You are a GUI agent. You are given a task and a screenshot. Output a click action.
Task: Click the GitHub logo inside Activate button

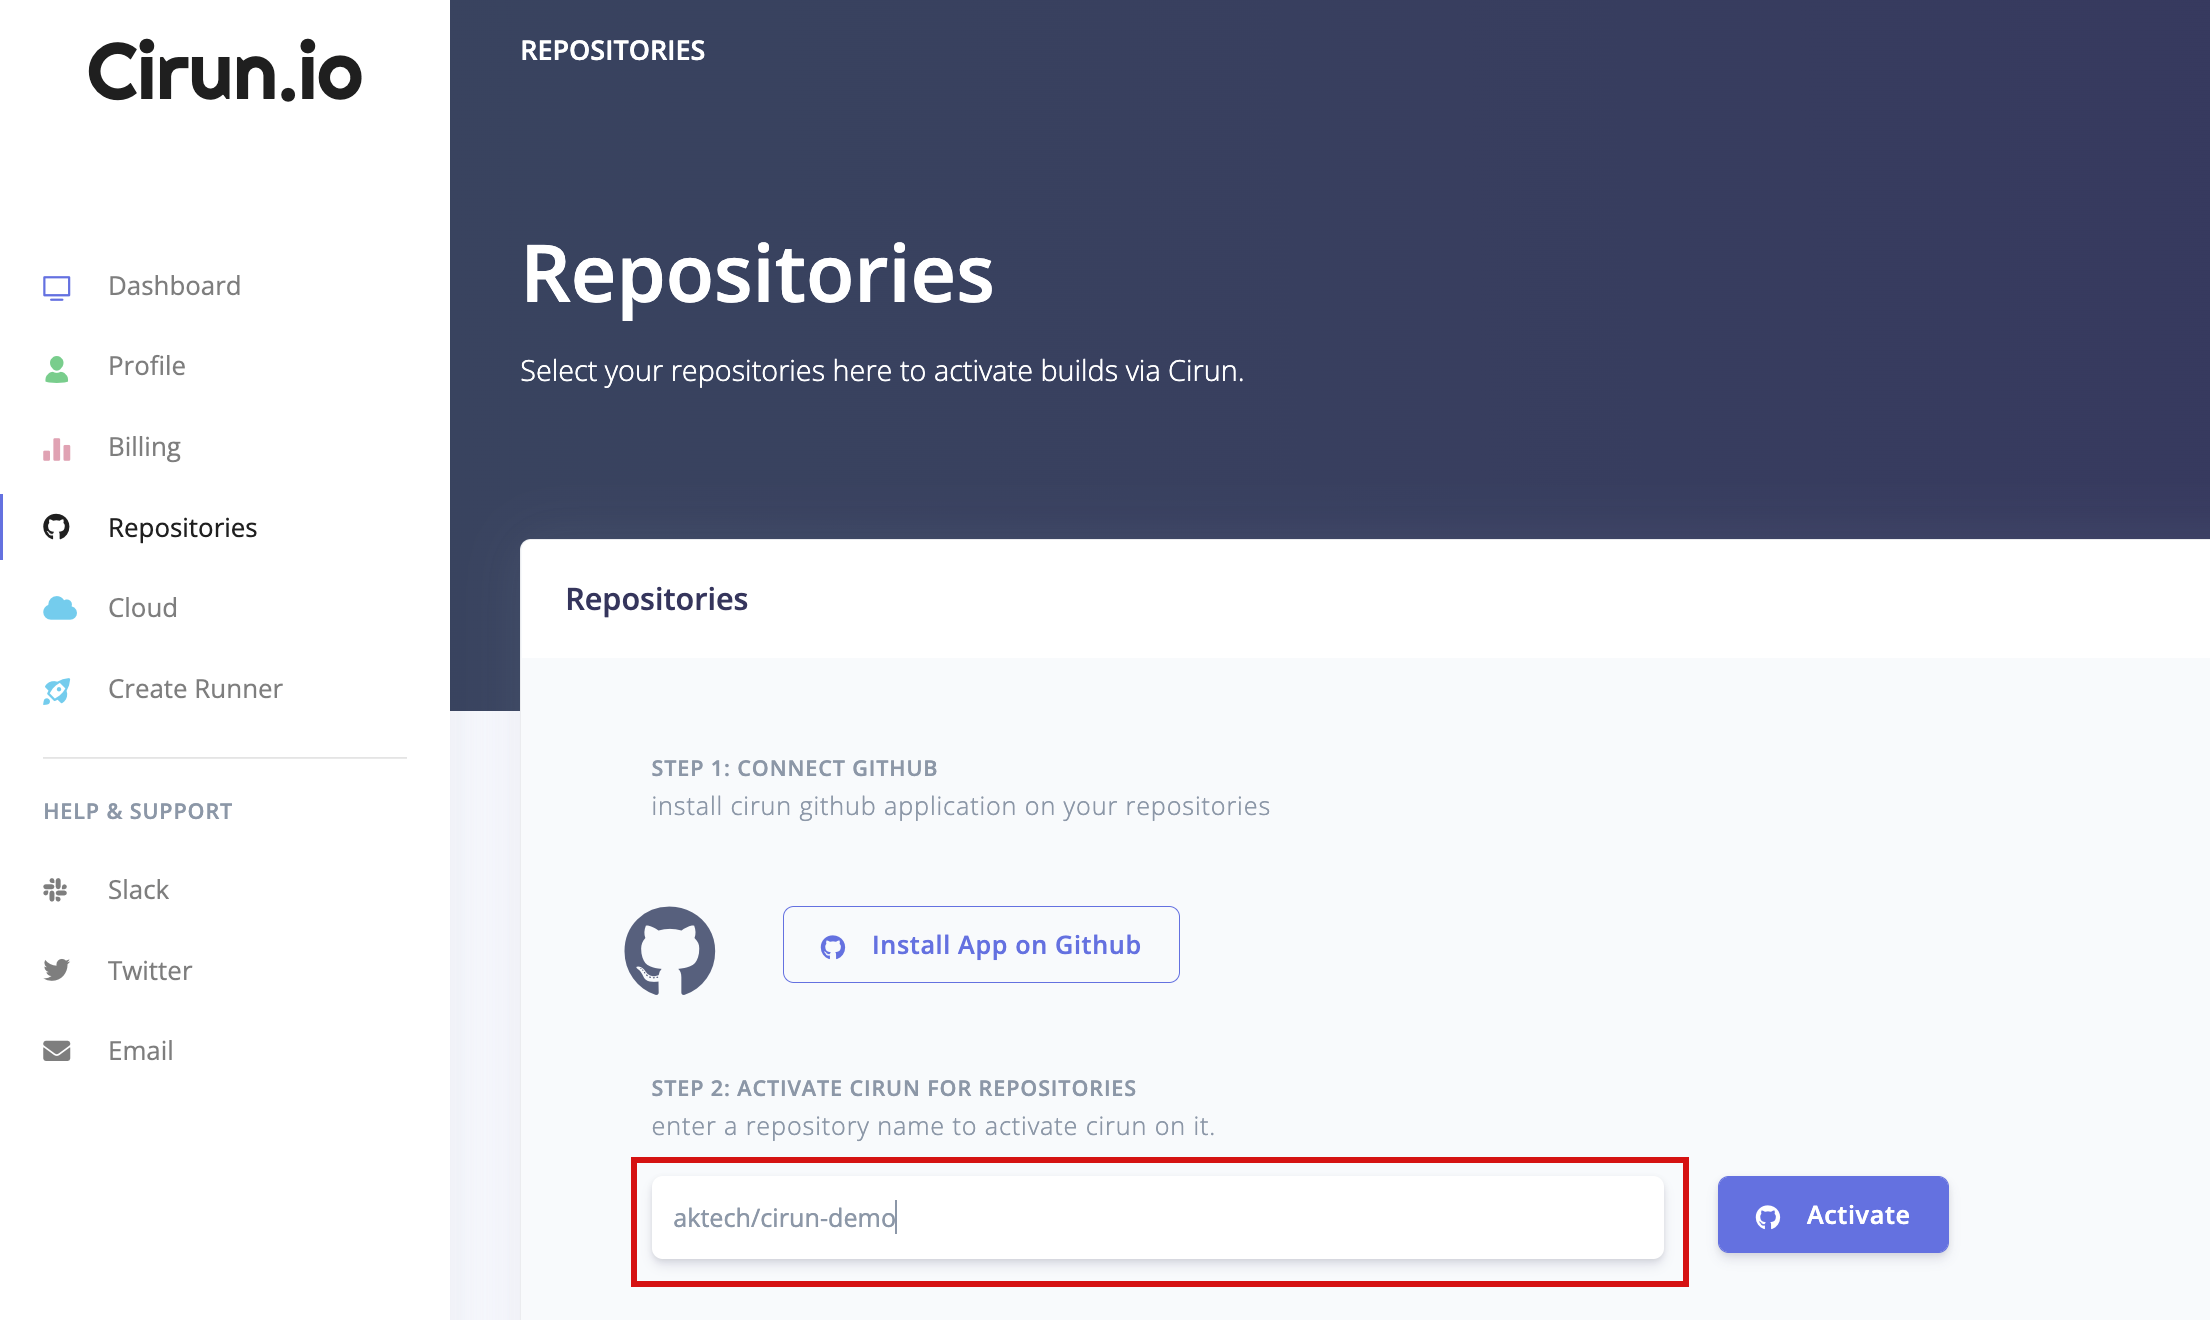pyautogui.click(x=1769, y=1215)
